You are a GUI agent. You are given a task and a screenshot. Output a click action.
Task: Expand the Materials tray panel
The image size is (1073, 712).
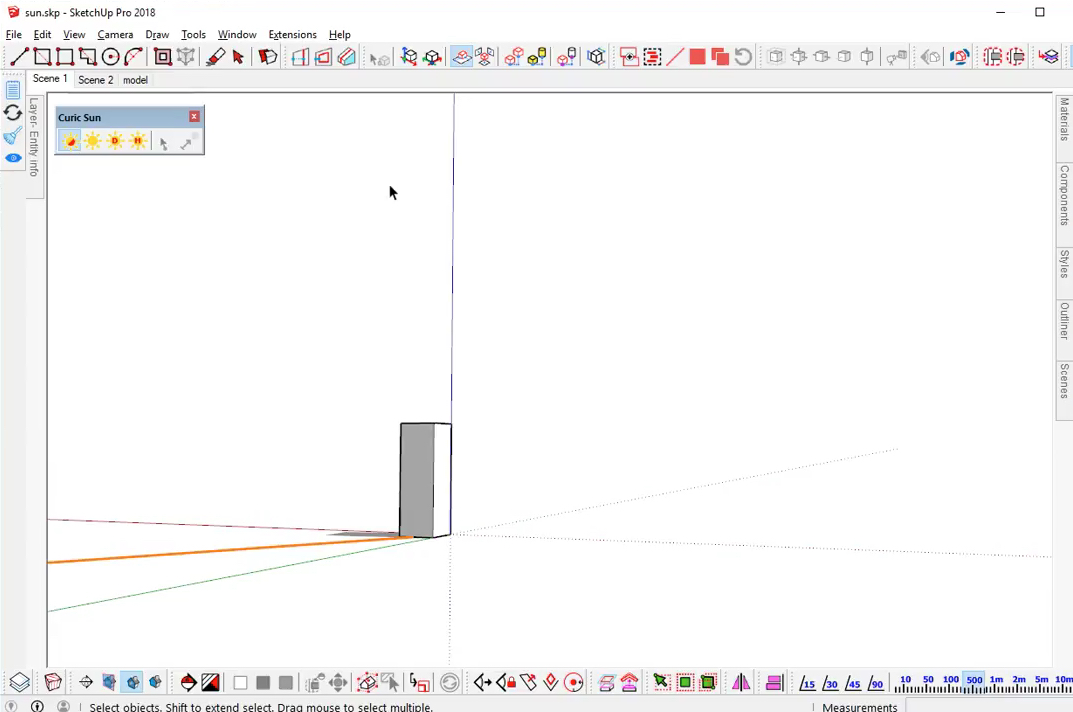coord(1064,120)
